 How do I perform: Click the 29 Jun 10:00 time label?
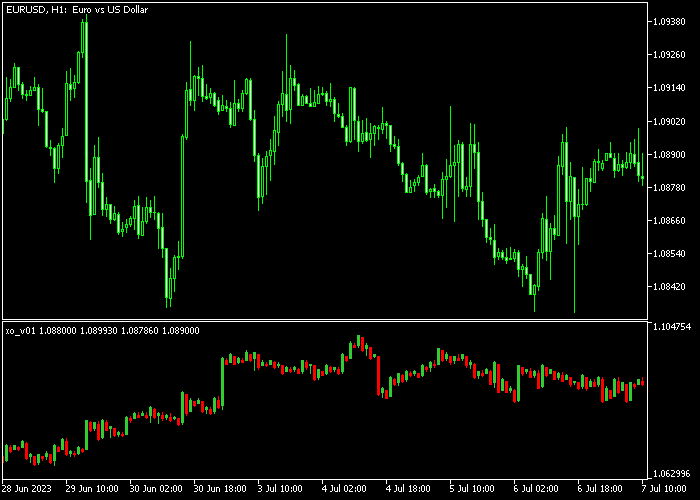click(x=92, y=488)
